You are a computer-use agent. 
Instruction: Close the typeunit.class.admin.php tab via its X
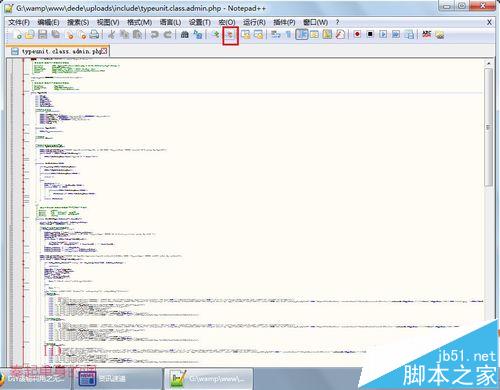[104, 51]
